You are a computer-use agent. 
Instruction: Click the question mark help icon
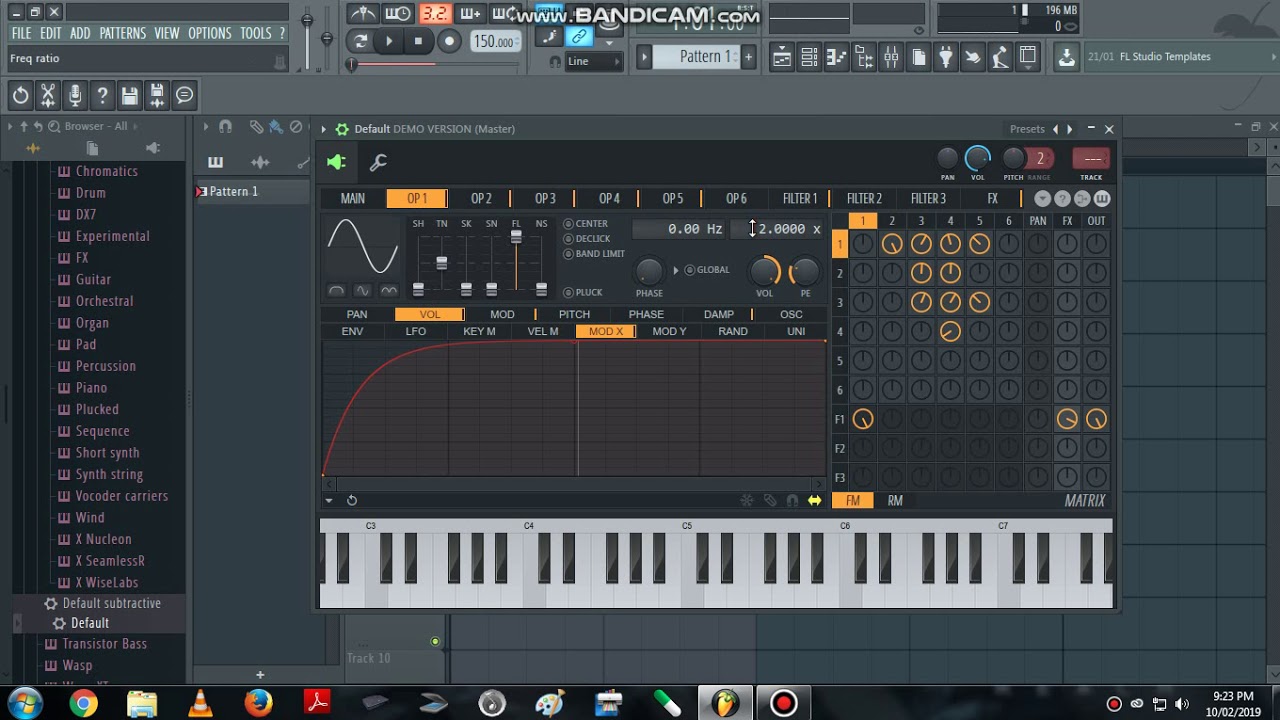click(102, 95)
